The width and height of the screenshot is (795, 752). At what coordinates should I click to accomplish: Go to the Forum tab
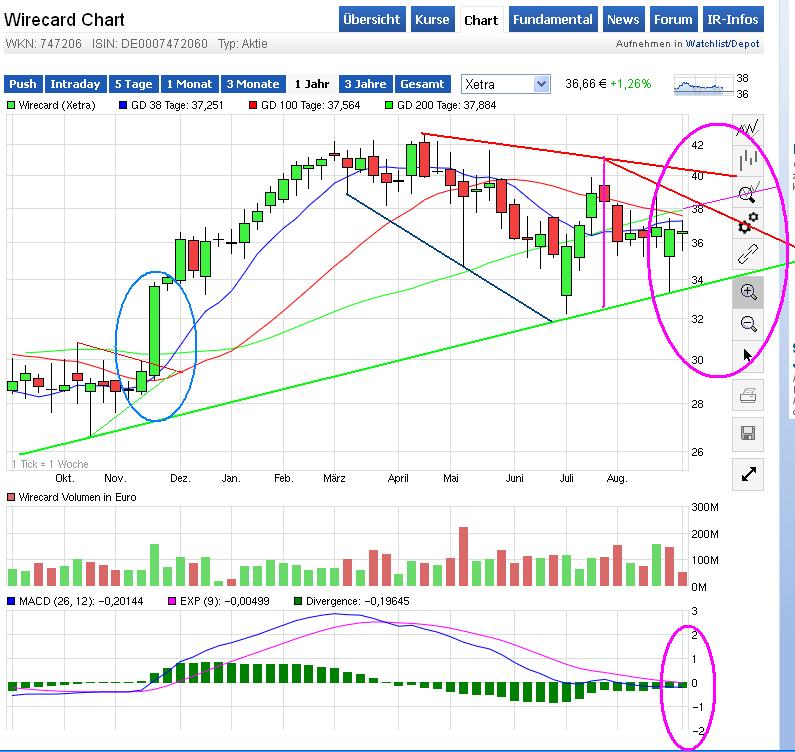tap(673, 19)
